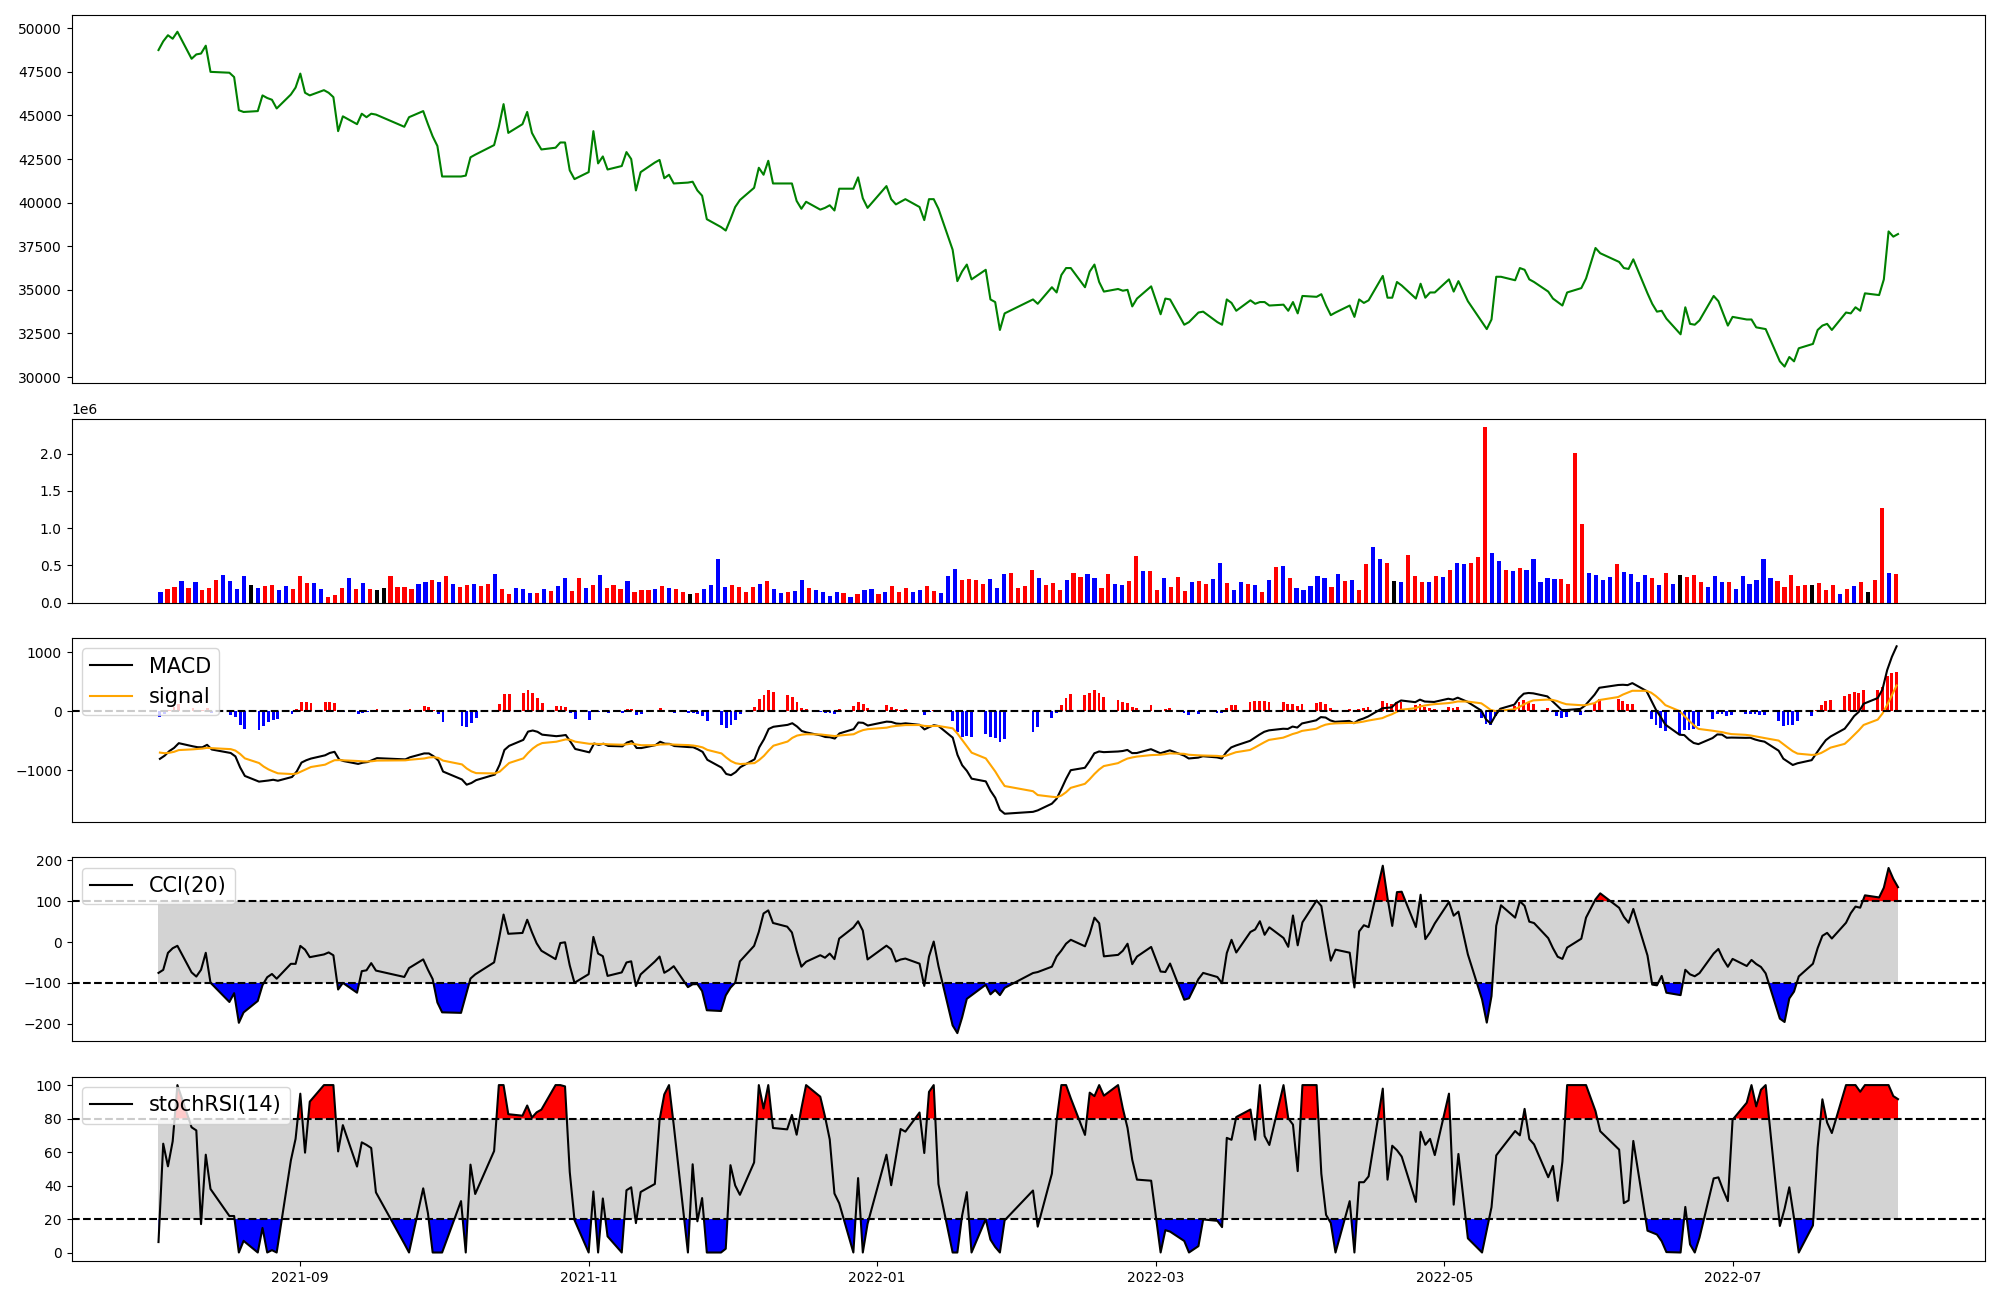Click the 2022-01 x-axis date label
The width and height of the screenshot is (2000, 1300).
pyautogui.click(x=876, y=1277)
